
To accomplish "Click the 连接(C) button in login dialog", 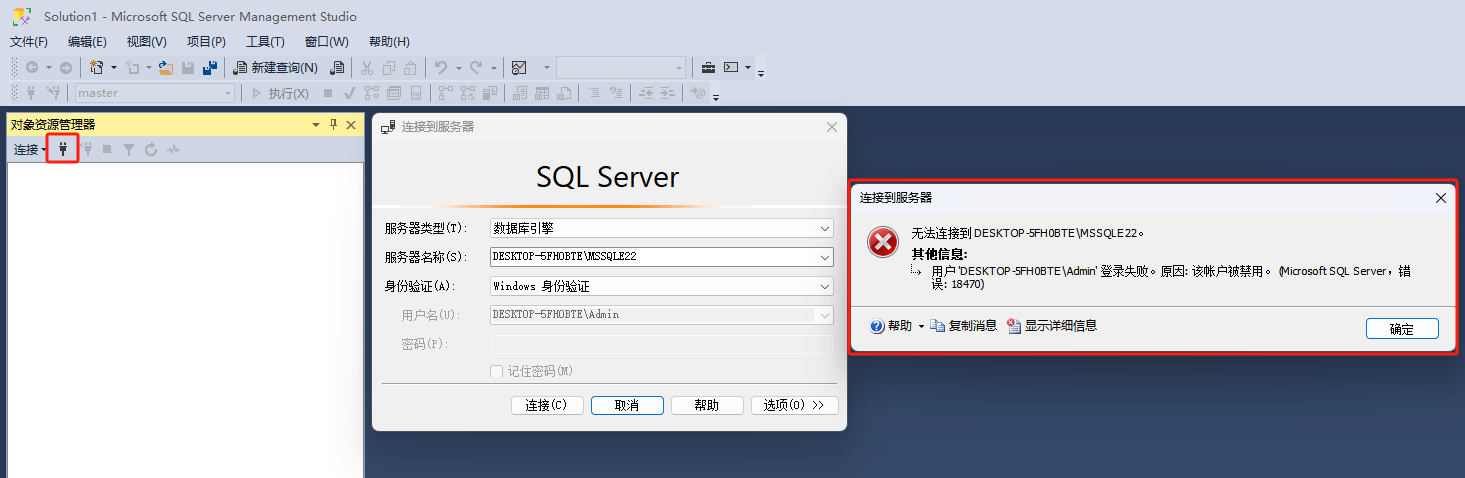I will tap(546, 405).
